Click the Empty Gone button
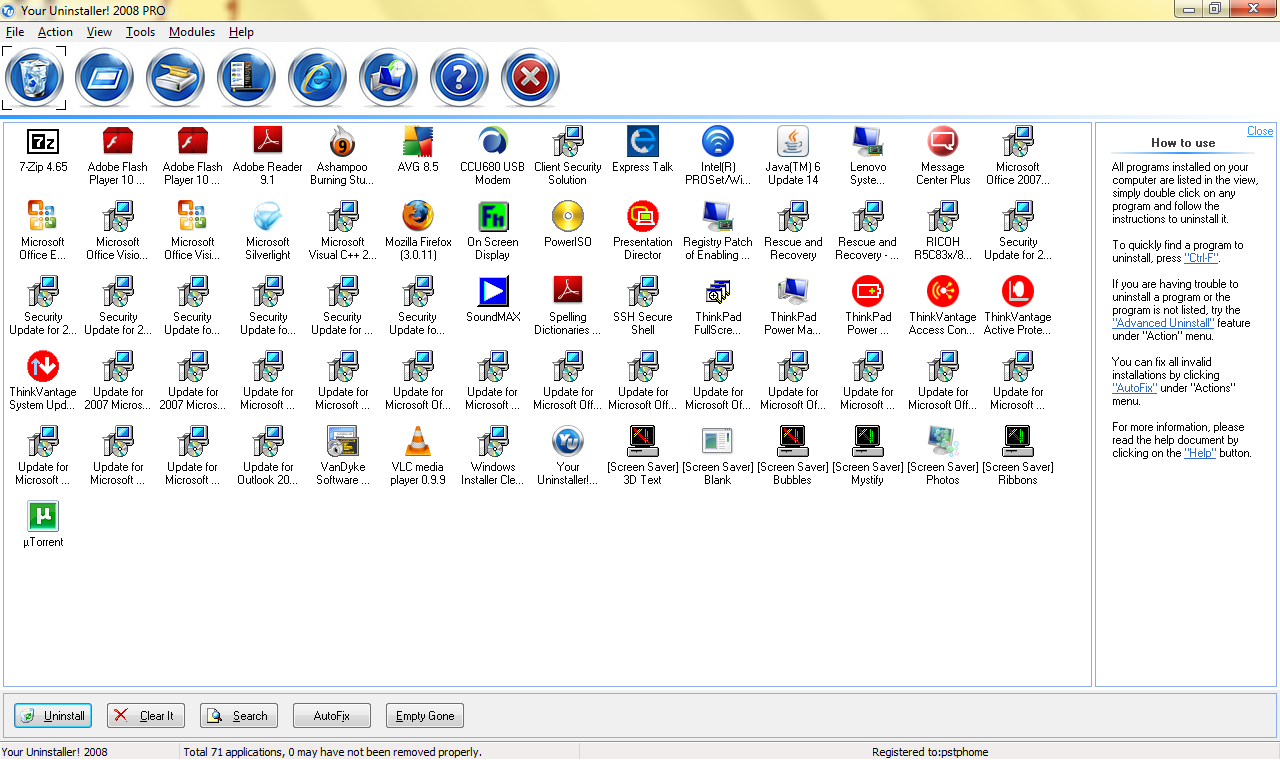 pyautogui.click(x=425, y=716)
